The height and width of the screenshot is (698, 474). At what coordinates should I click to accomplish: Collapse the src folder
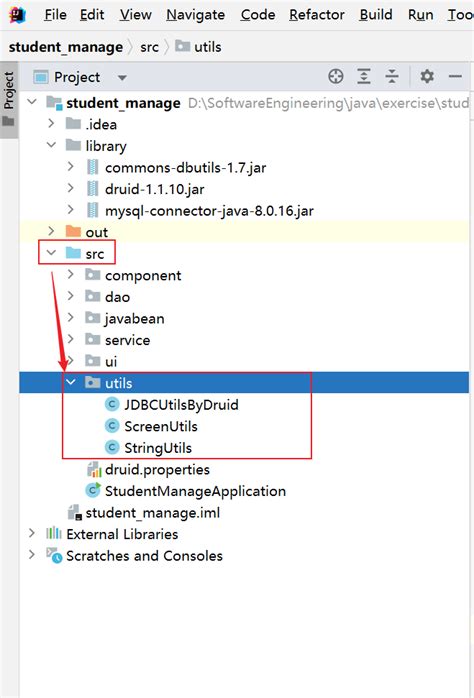(x=51, y=253)
